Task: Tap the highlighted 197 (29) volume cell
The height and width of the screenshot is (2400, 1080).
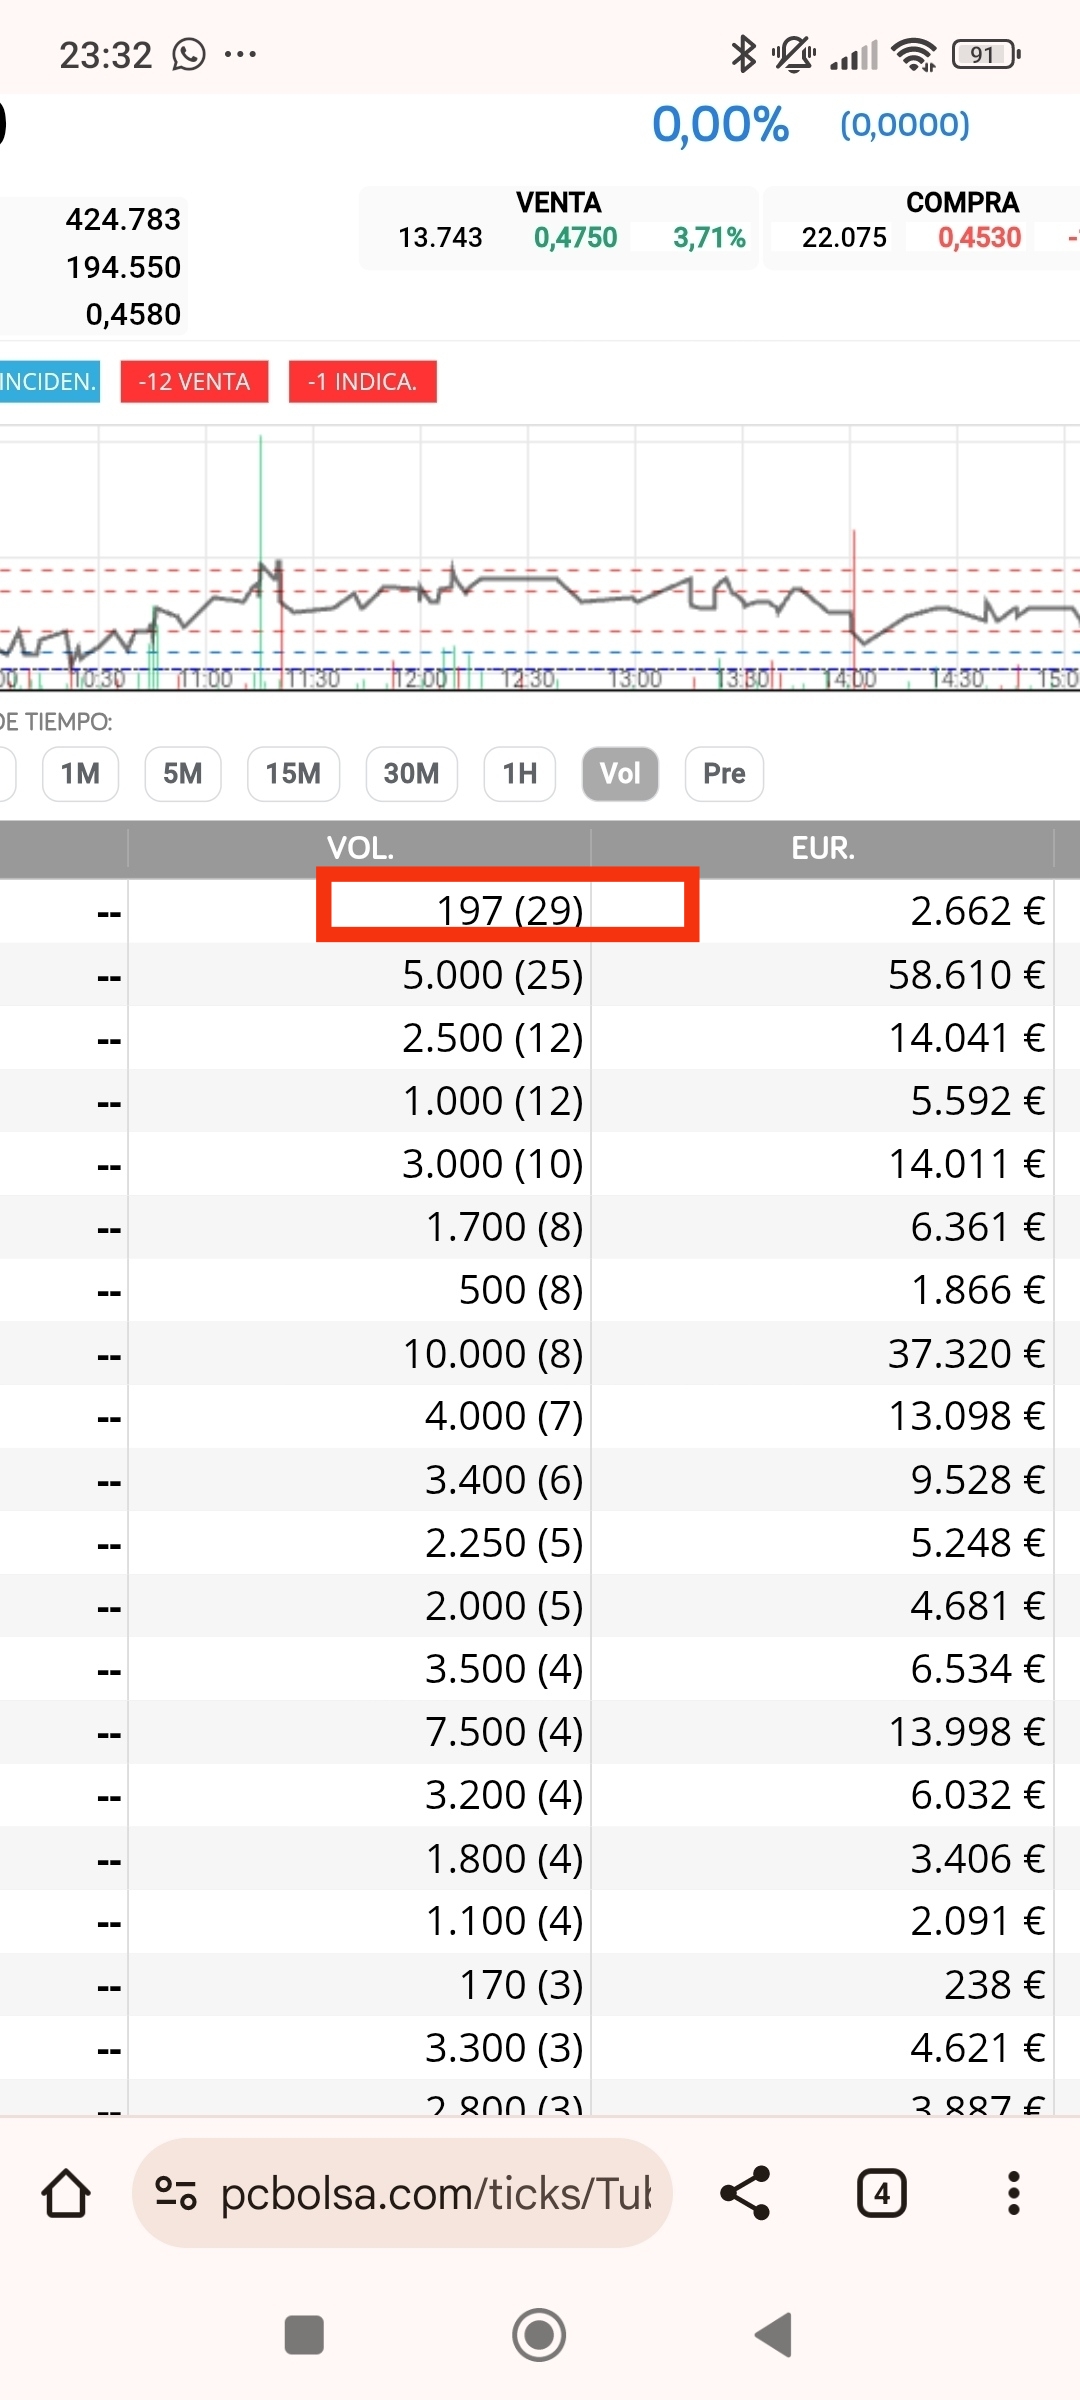Action: [508, 908]
